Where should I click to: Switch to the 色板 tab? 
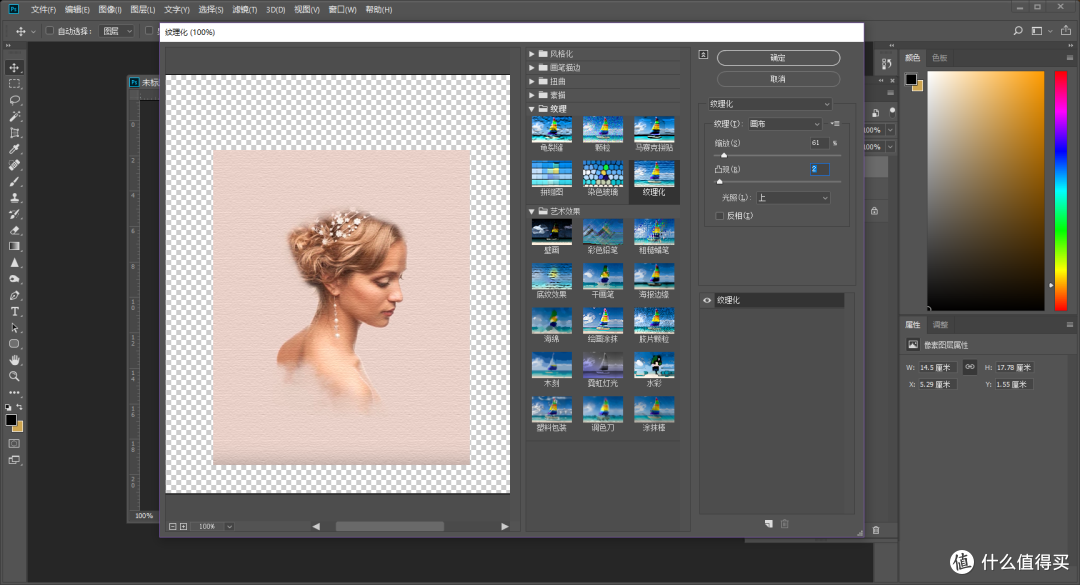939,57
